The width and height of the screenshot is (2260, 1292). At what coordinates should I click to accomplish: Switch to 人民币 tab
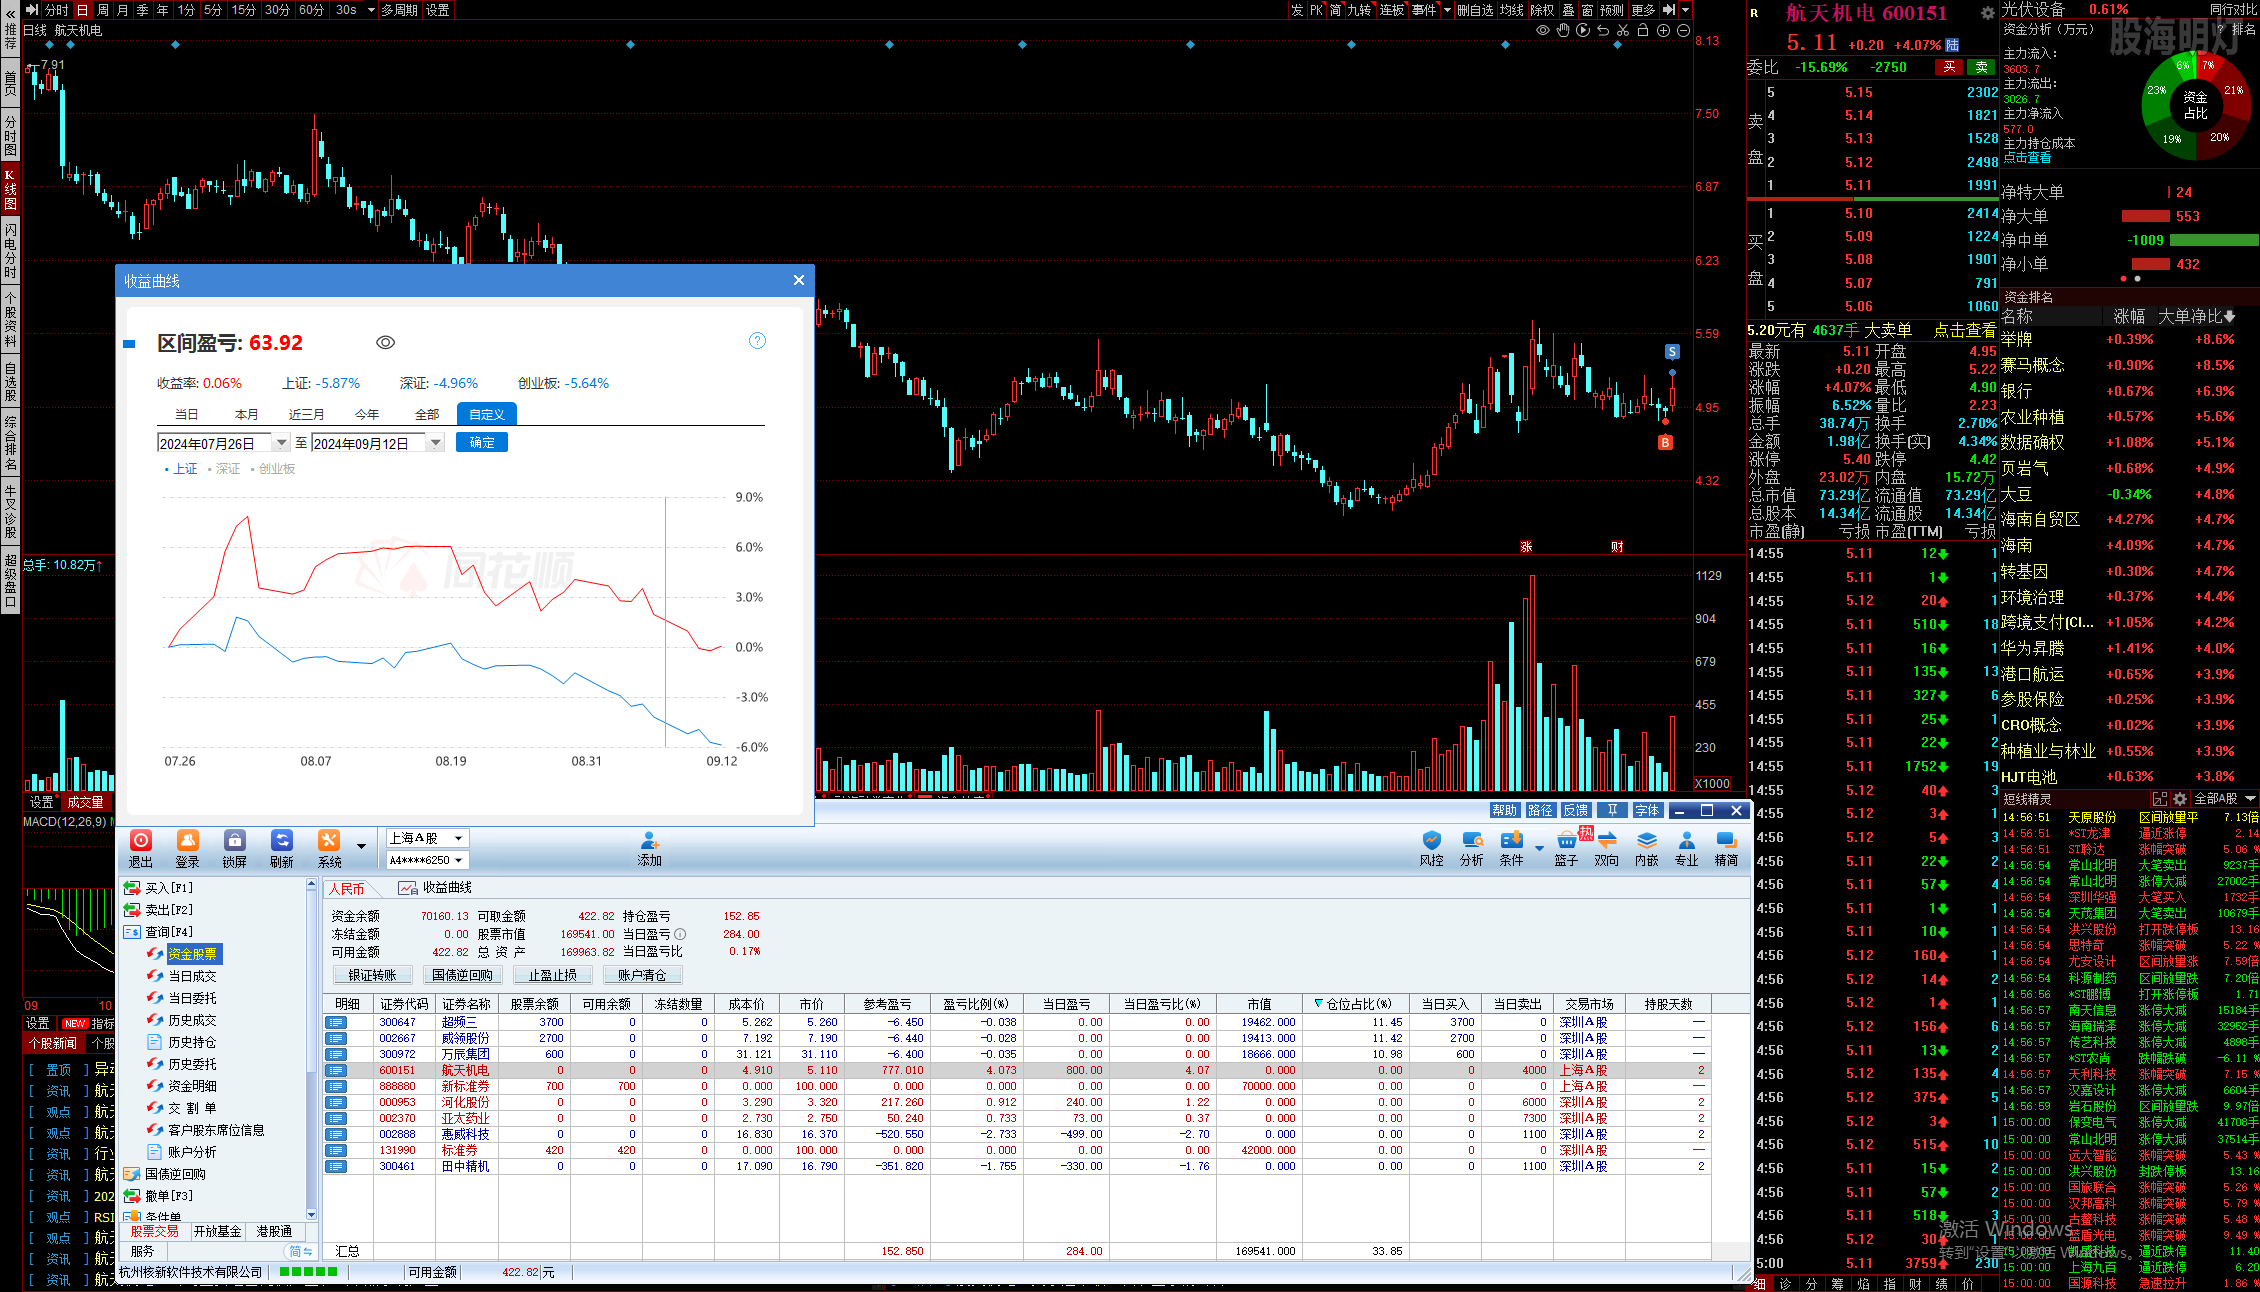tap(347, 888)
